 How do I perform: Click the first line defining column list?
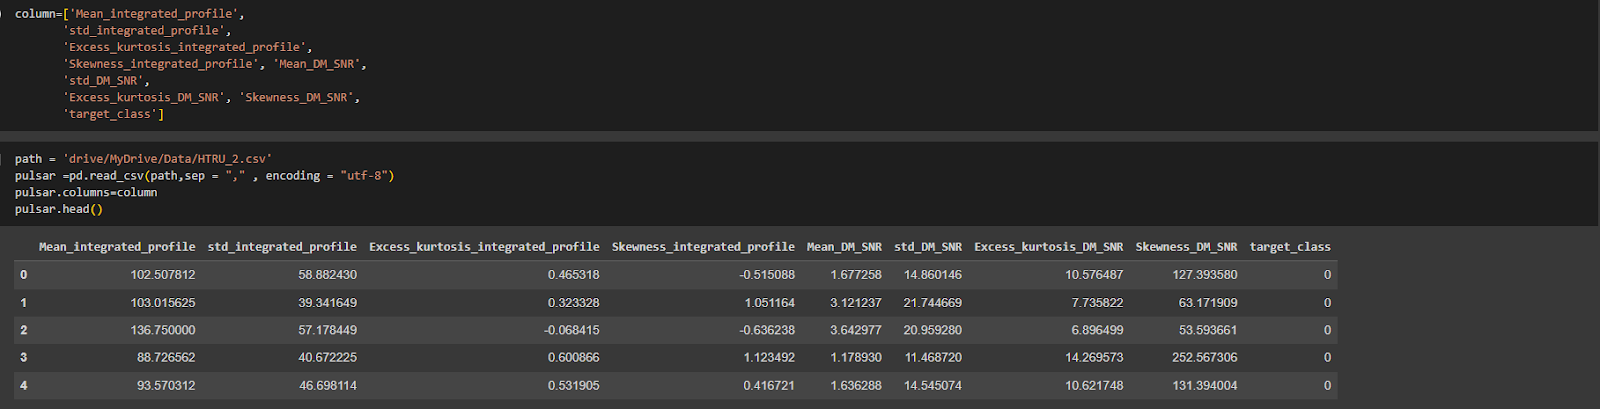pyautogui.click(x=130, y=14)
